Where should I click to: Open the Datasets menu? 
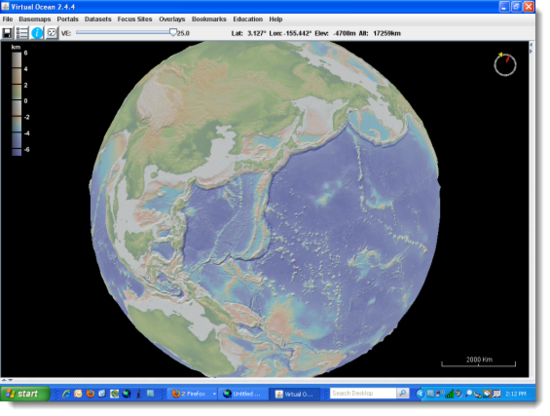(x=98, y=19)
